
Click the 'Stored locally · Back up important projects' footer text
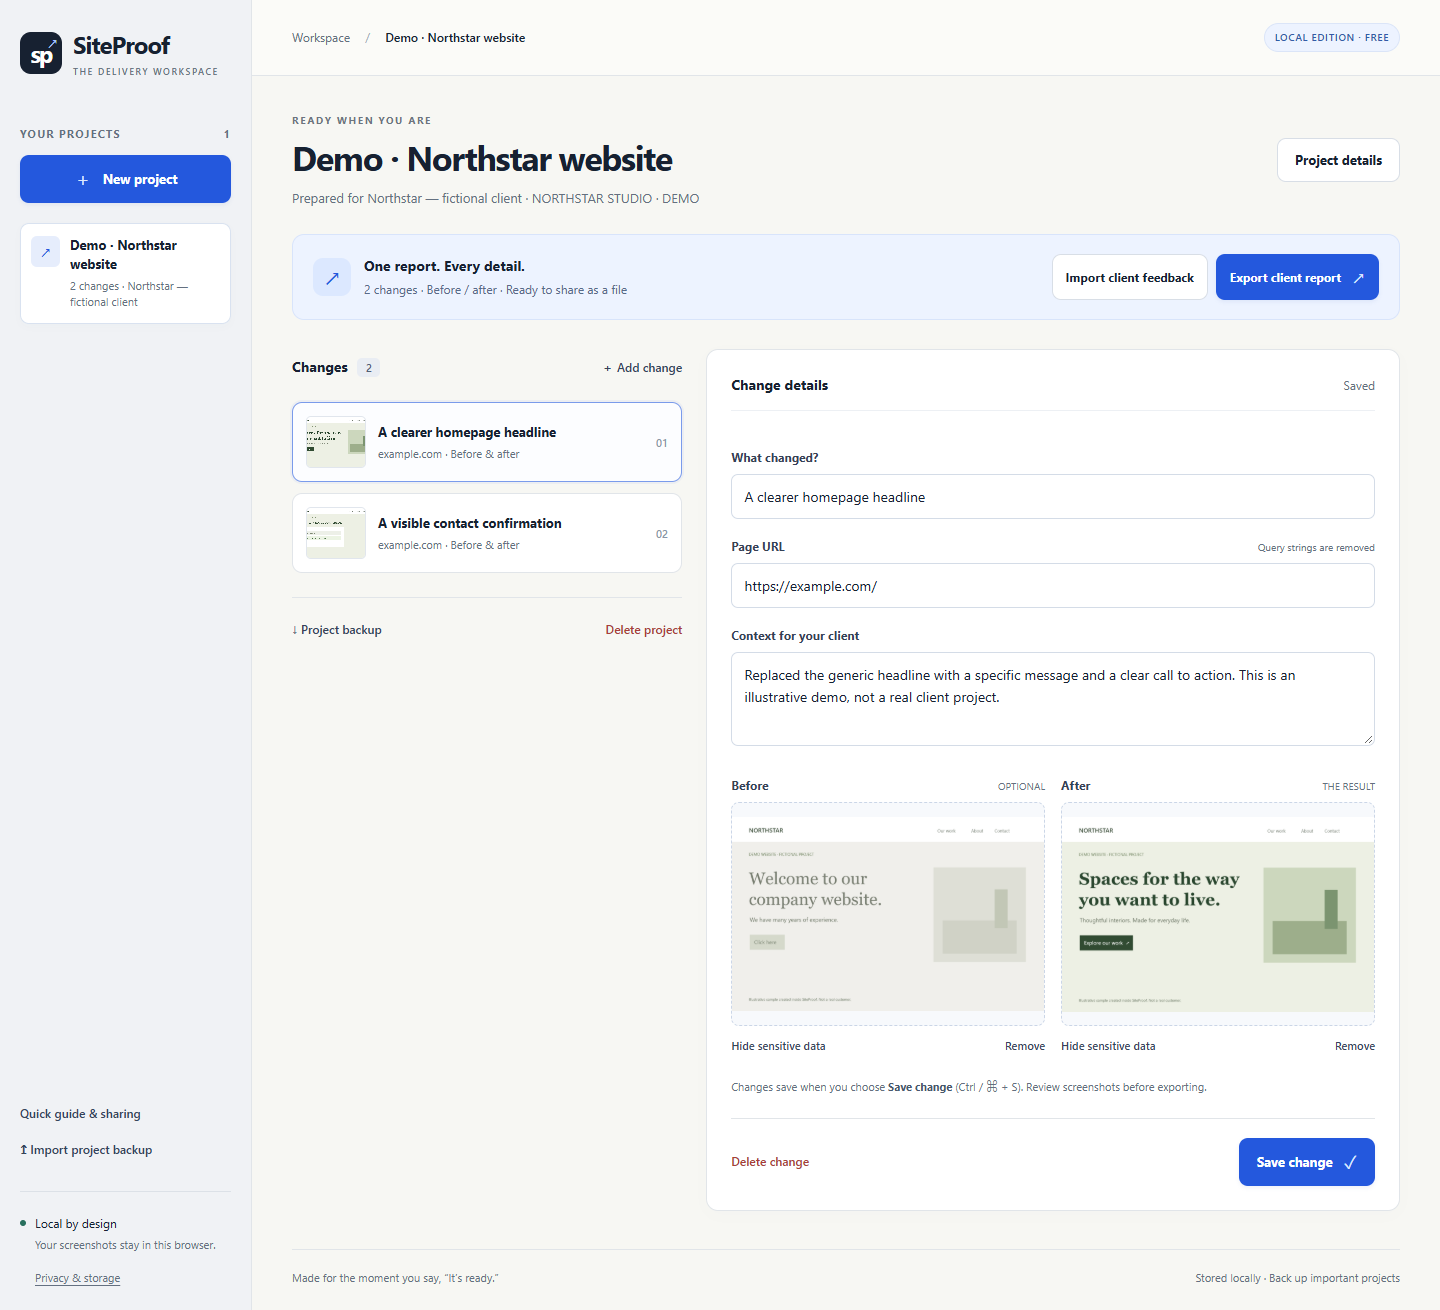[x=1297, y=1278]
